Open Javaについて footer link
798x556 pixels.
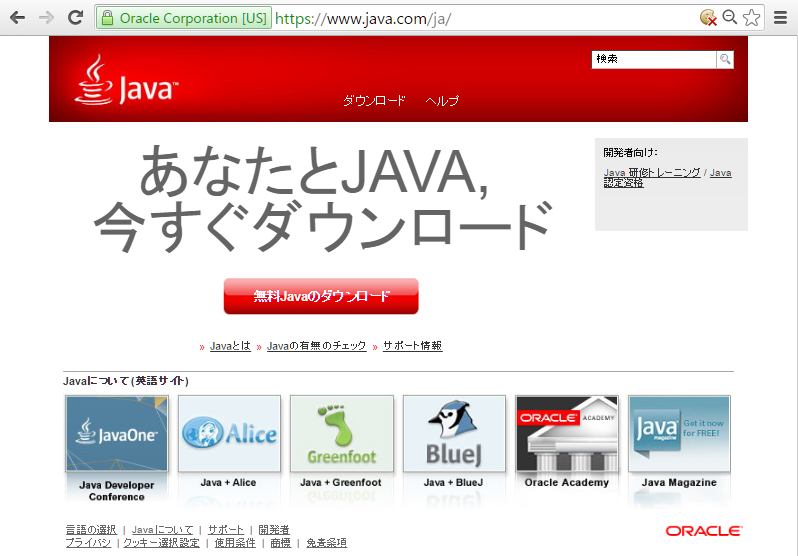[162, 530]
